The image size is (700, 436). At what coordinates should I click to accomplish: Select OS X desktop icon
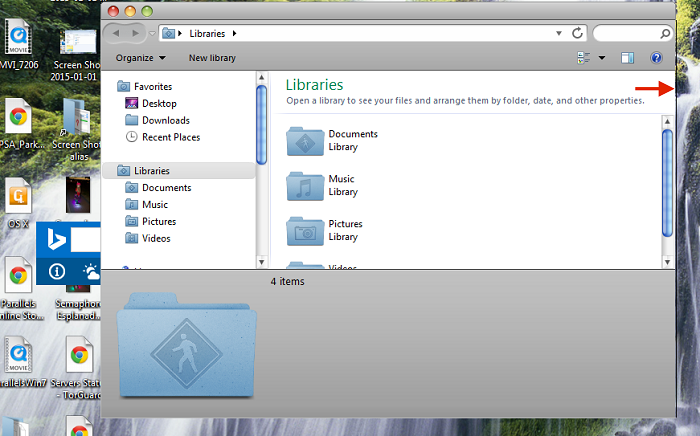pos(18,203)
